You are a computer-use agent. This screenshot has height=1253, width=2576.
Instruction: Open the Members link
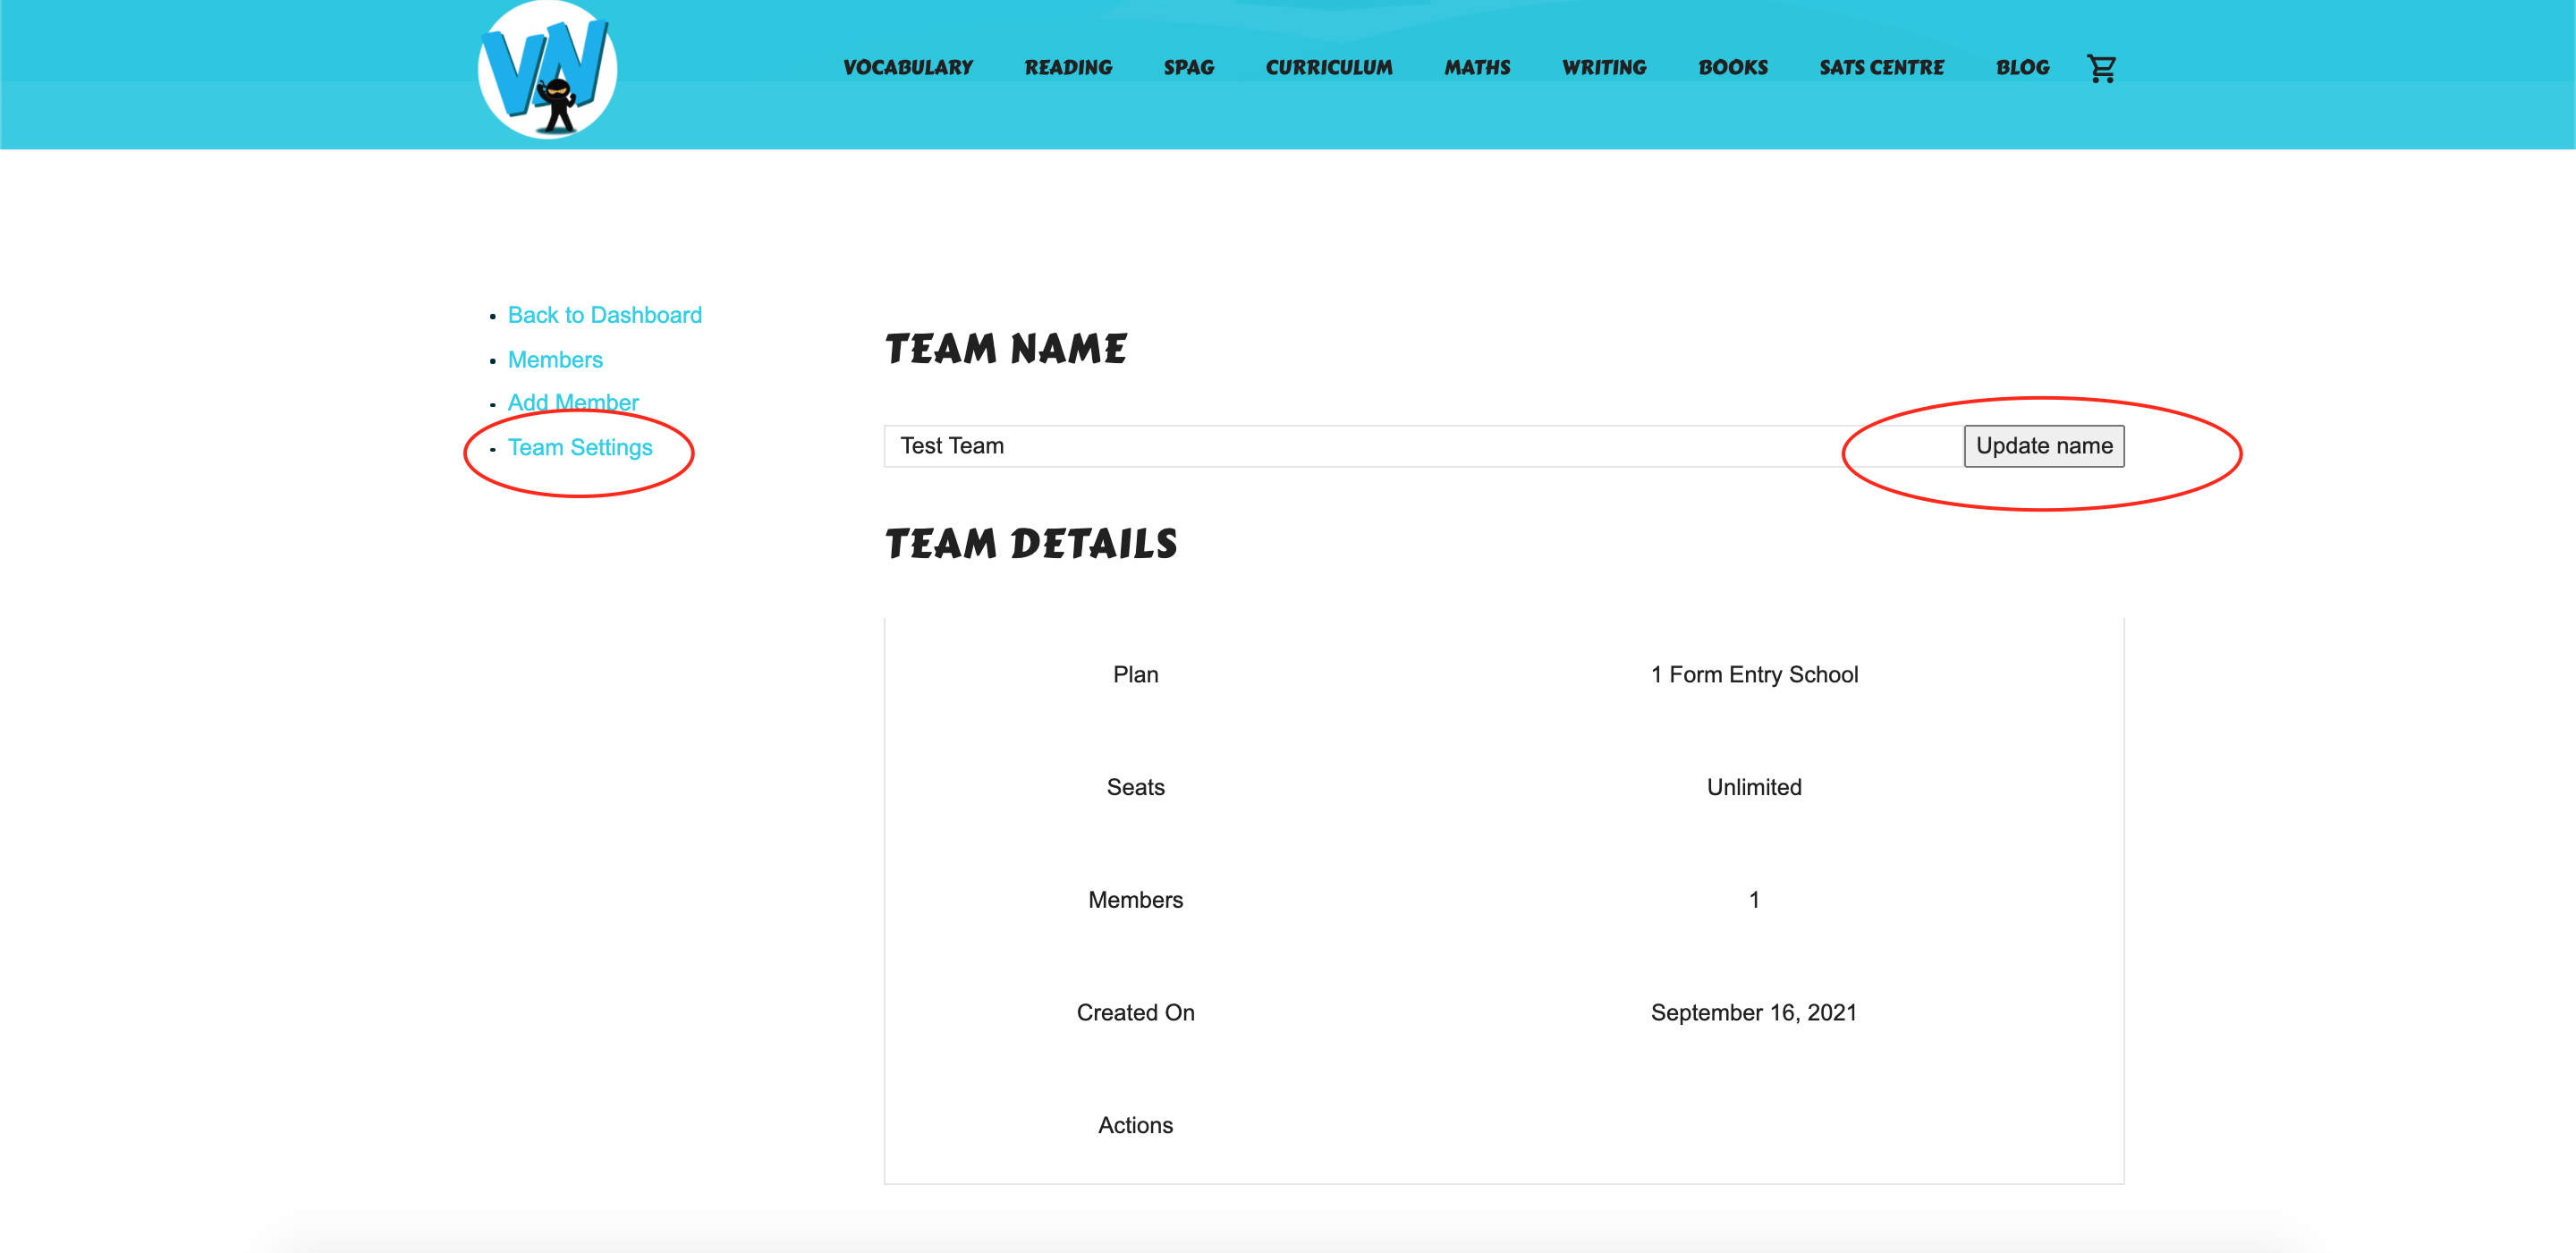coord(555,360)
